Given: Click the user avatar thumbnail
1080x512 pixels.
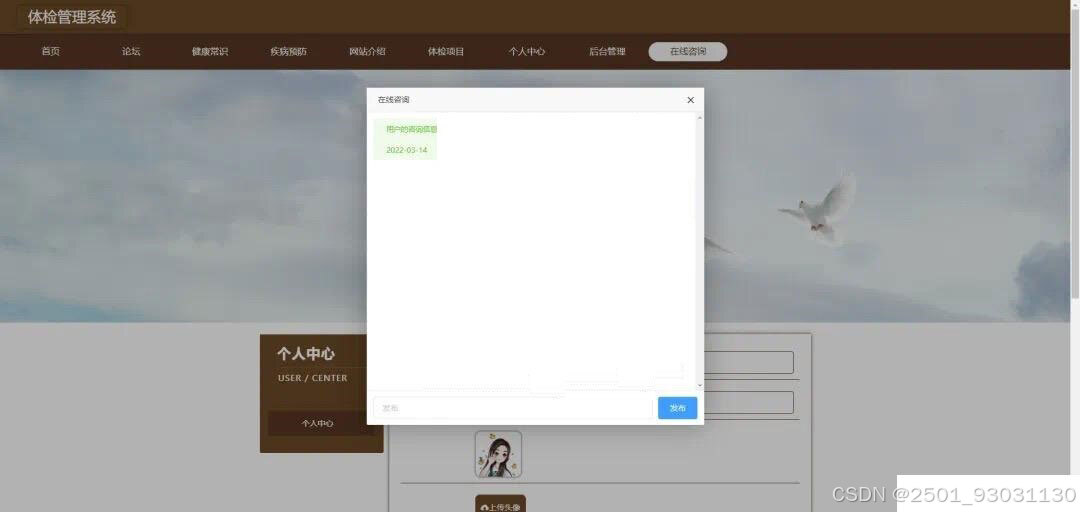Looking at the screenshot, I should click(498, 454).
